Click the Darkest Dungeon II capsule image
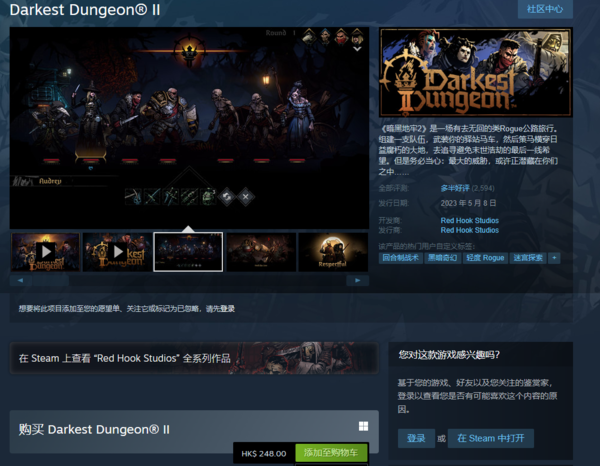This screenshot has width=600, height=466. click(x=476, y=72)
